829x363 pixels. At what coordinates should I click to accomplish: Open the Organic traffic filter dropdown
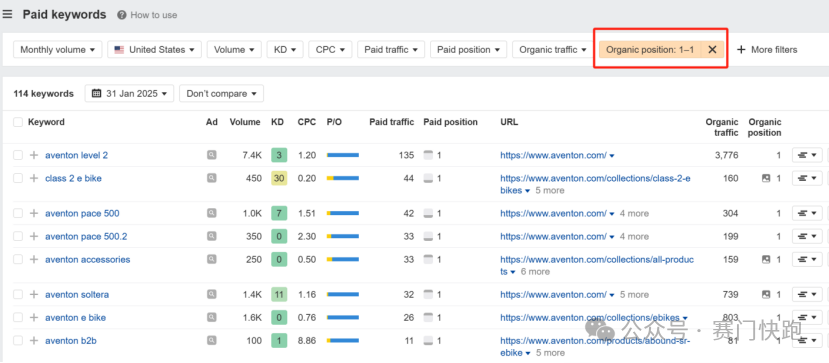553,50
